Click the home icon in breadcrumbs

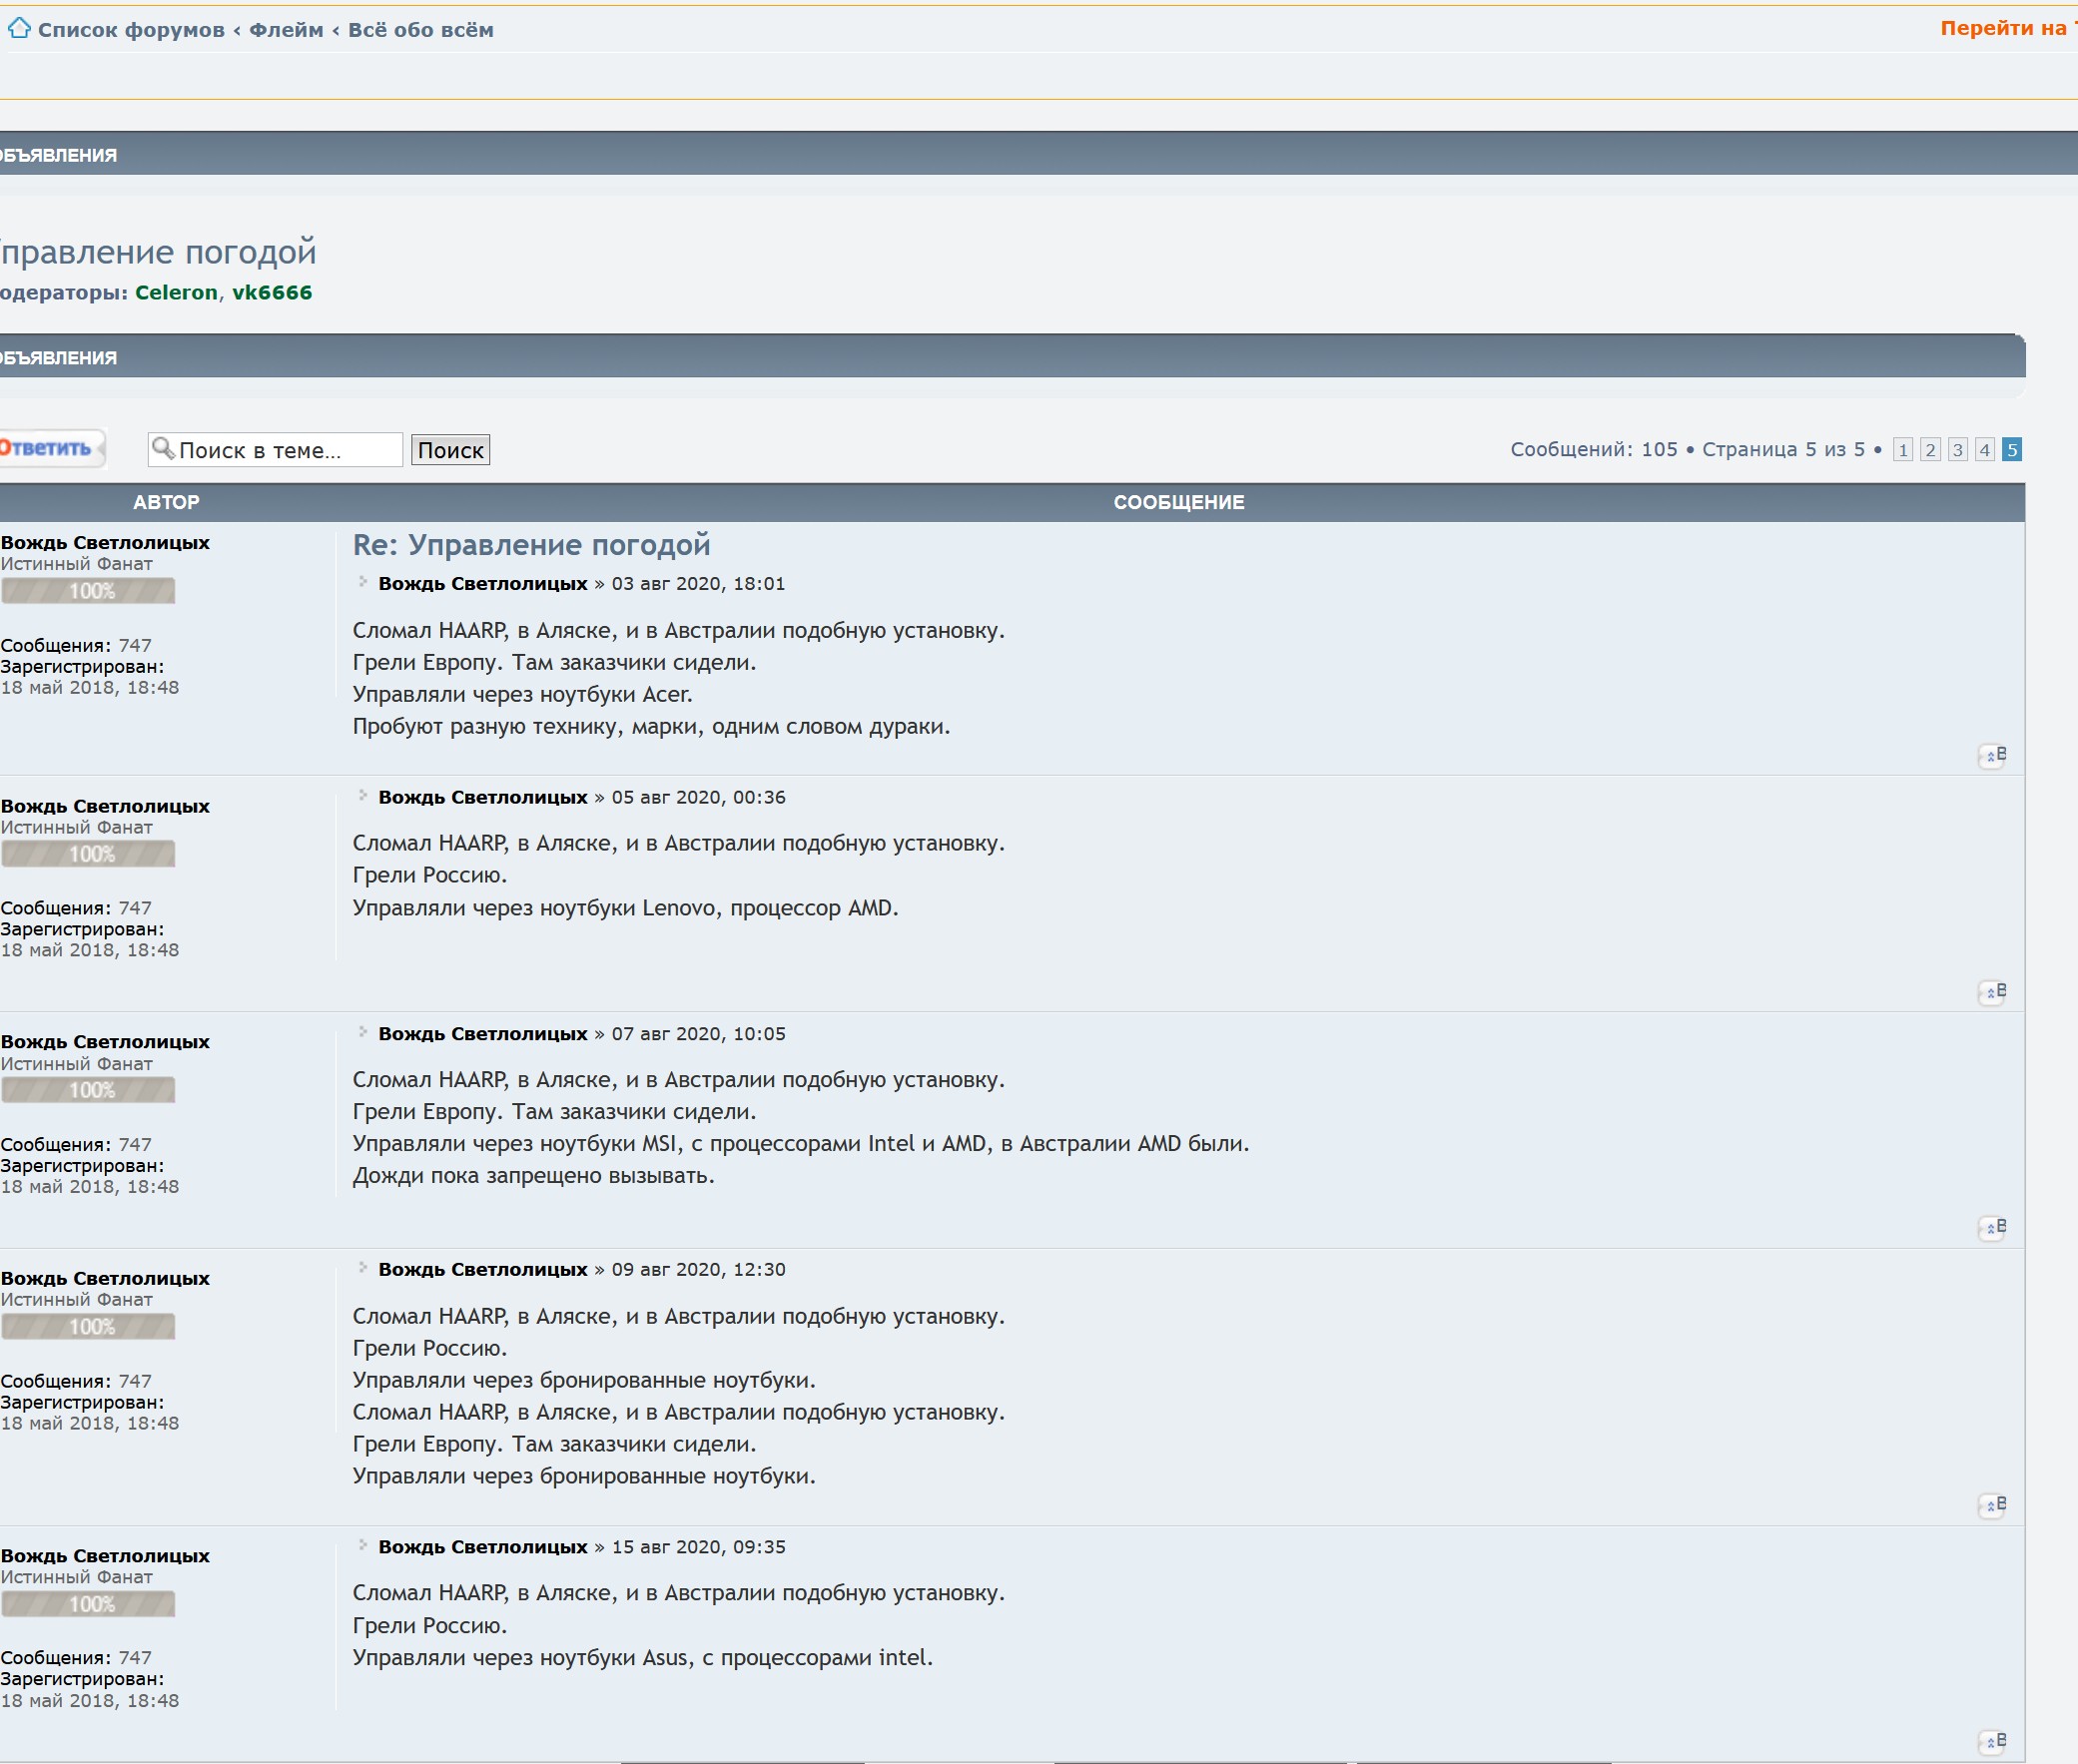click(x=19, y=29)
